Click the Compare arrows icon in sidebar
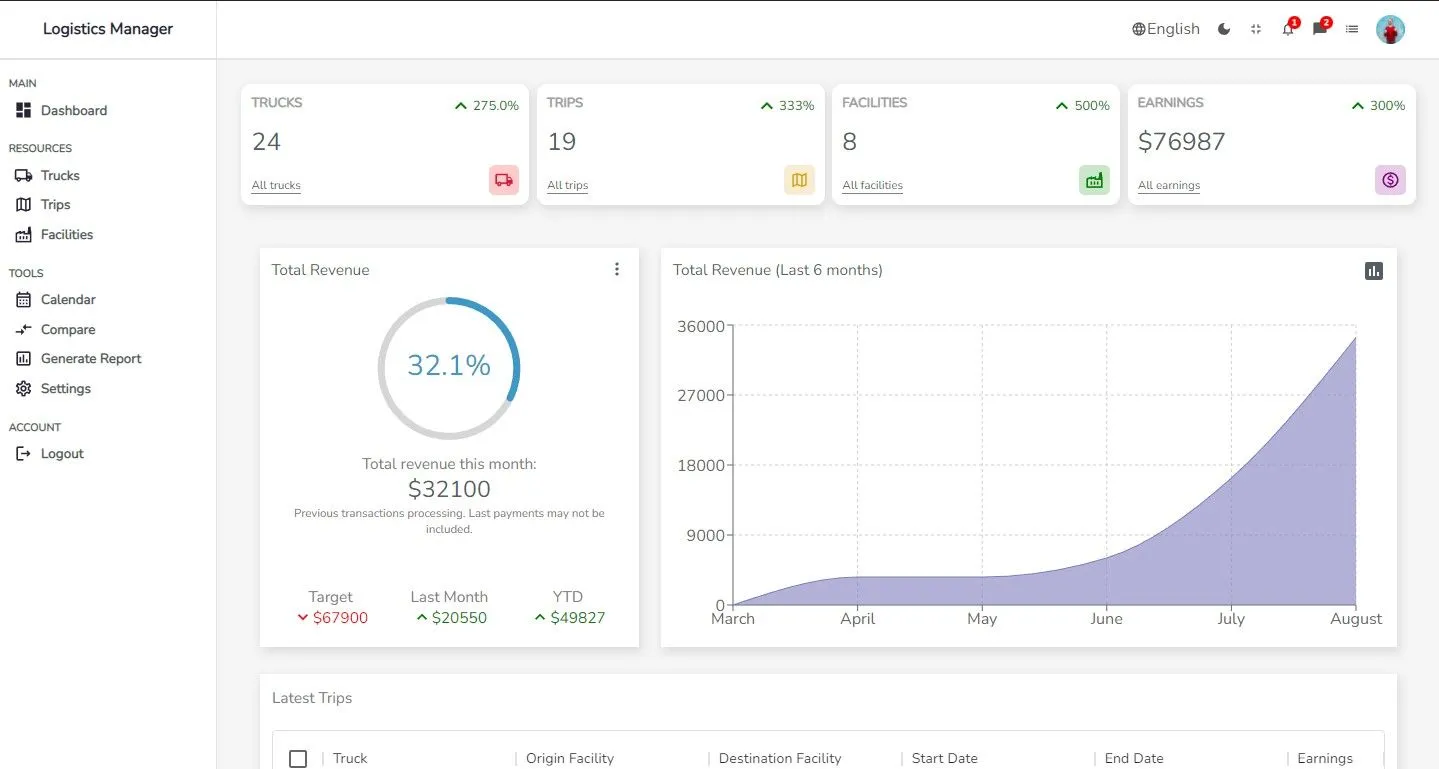This screenshot has height=769, width=1439. [24, 329]
